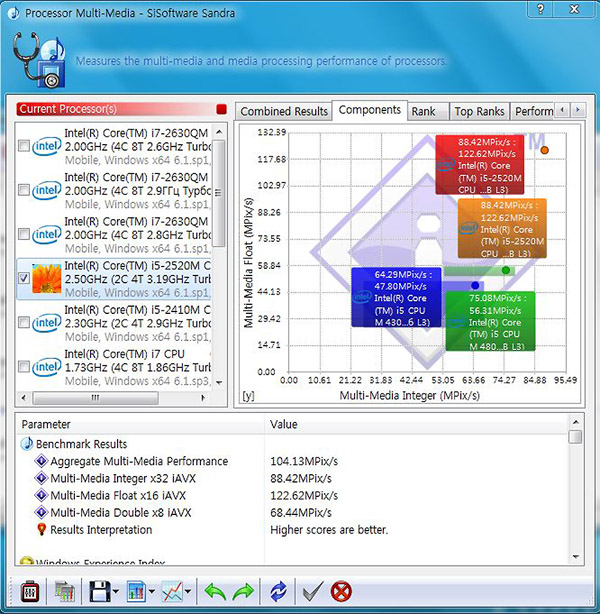
Task: Click the red i5-2520M chart label
Action: [x=480, y=165]
